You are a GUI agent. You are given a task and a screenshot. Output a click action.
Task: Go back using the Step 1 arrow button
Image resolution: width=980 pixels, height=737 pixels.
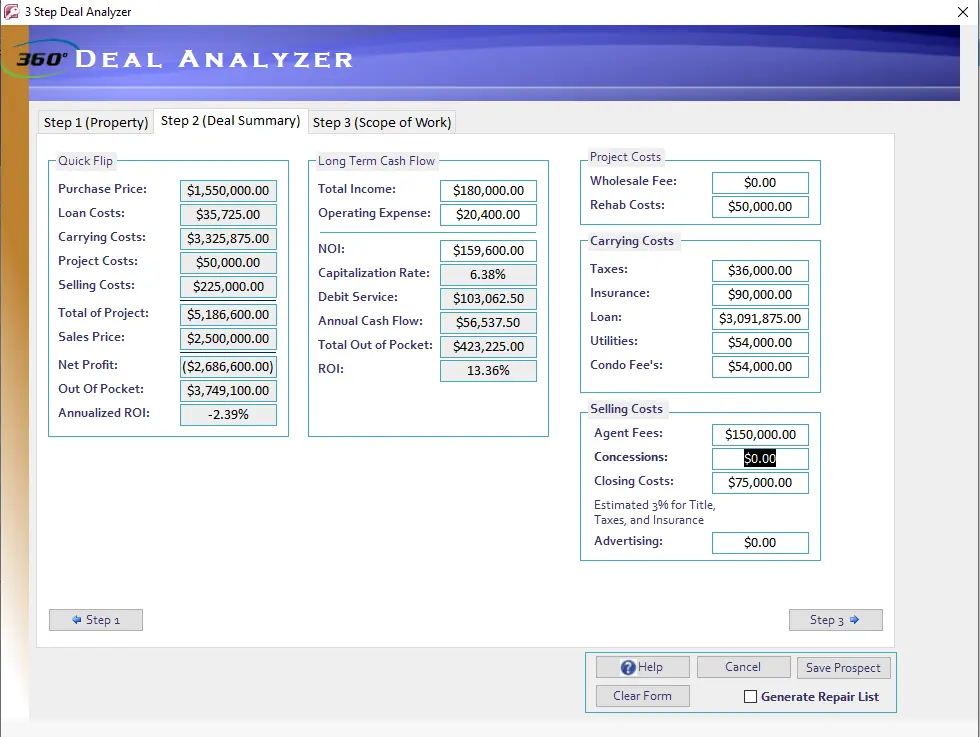click(x=96, y=620)
